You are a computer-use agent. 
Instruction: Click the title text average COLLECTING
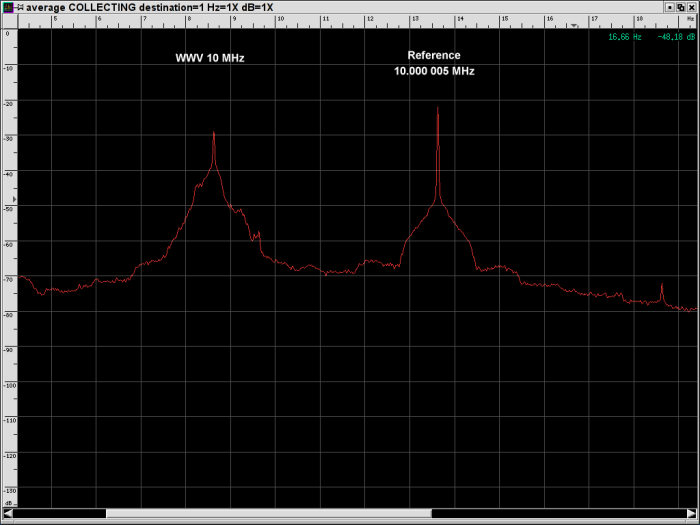(81, 7)
